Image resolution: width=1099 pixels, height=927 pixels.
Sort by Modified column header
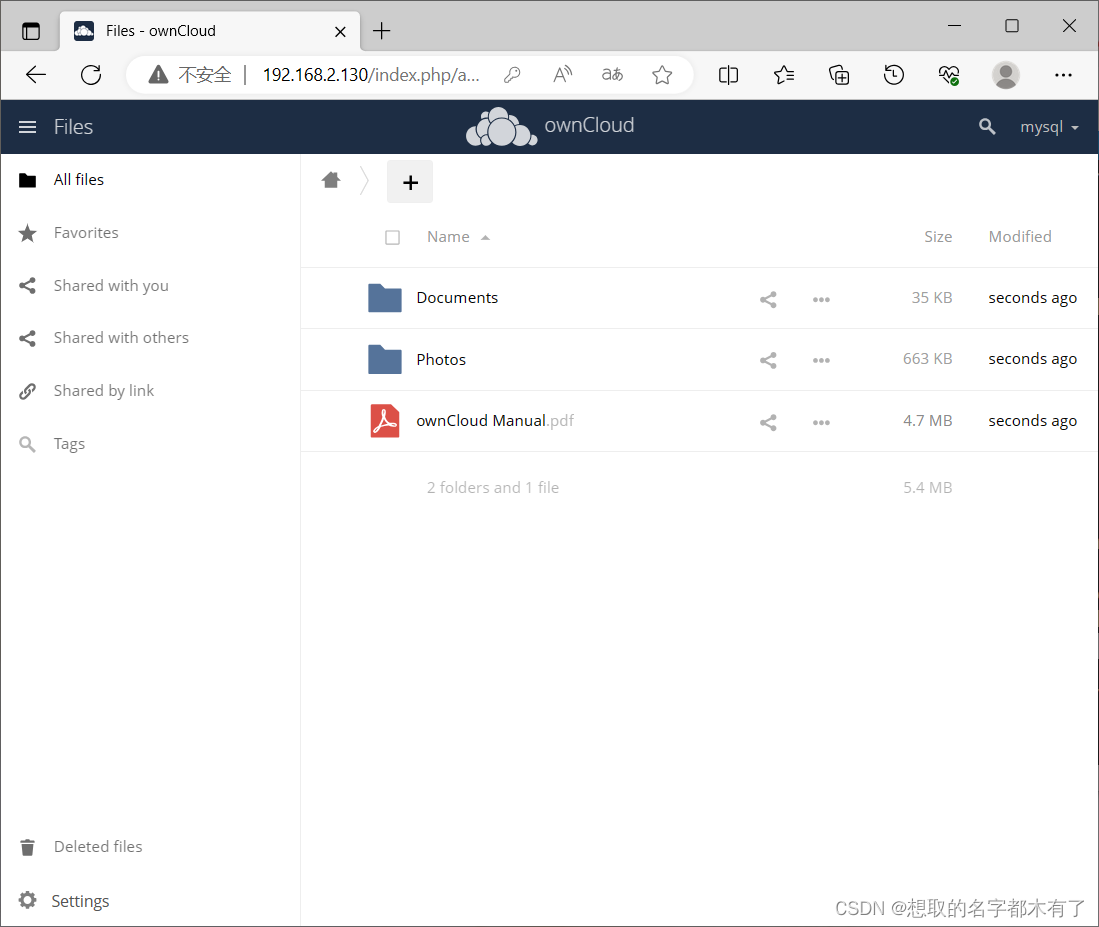[1020, 237]
